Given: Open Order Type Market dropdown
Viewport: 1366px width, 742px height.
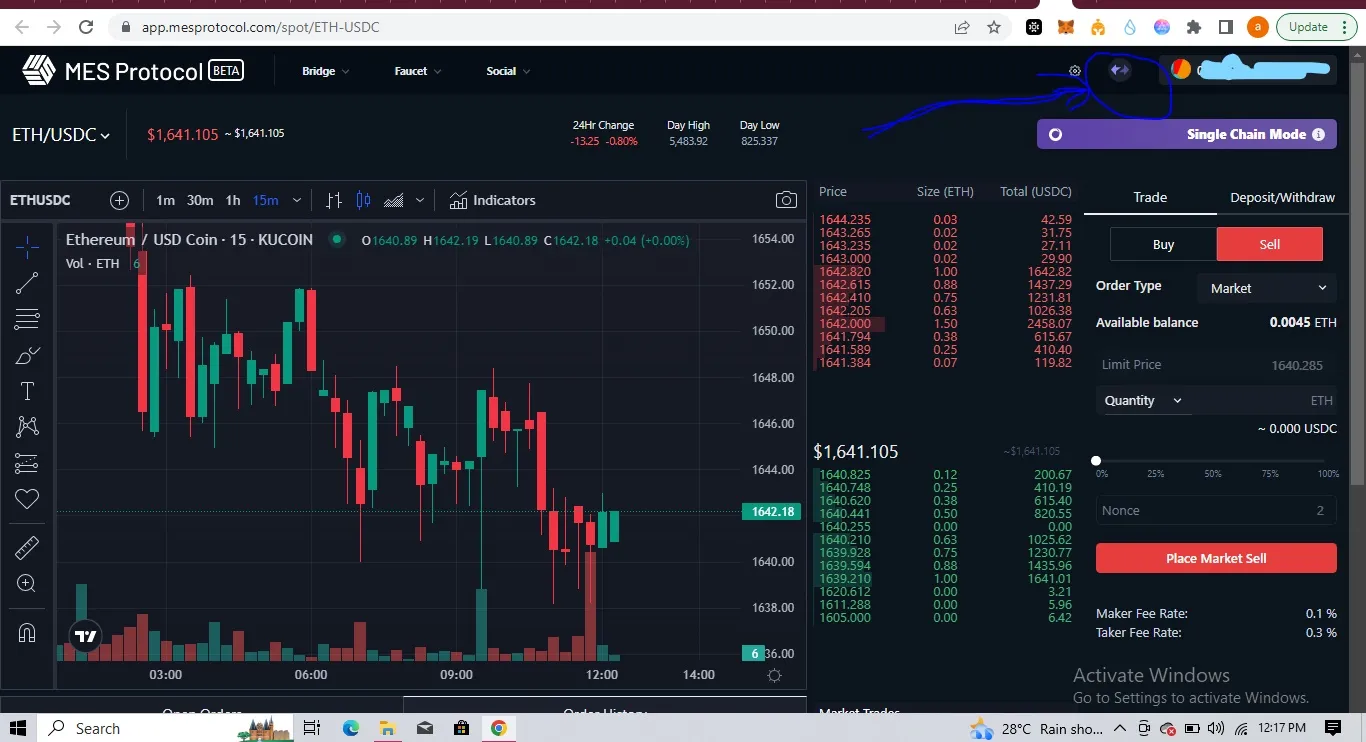Looking at the screenshot, I should click(x=1267, y=288).
